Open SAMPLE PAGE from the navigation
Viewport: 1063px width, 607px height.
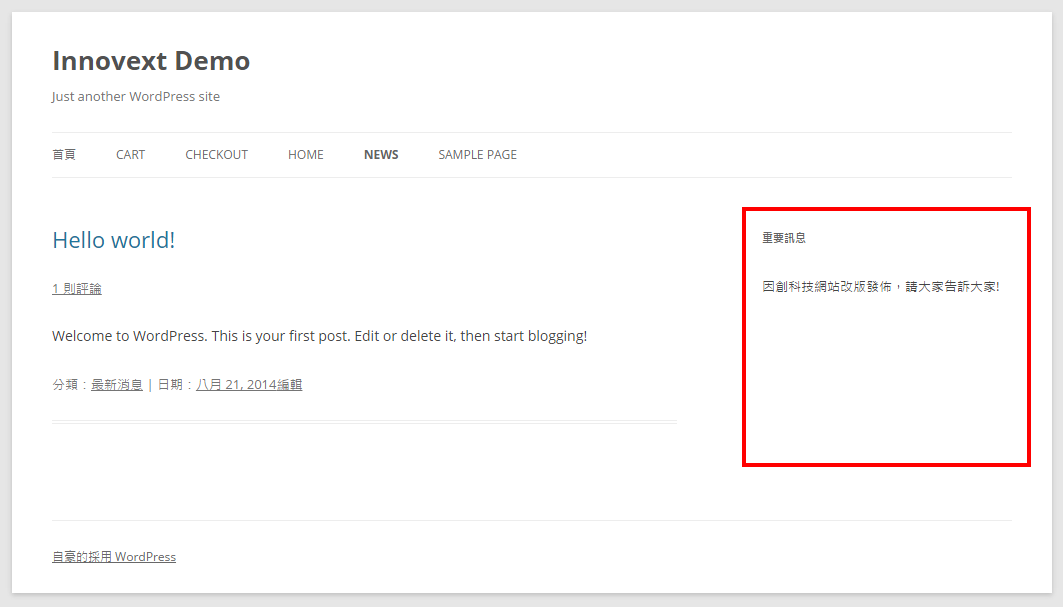(477, 155)
